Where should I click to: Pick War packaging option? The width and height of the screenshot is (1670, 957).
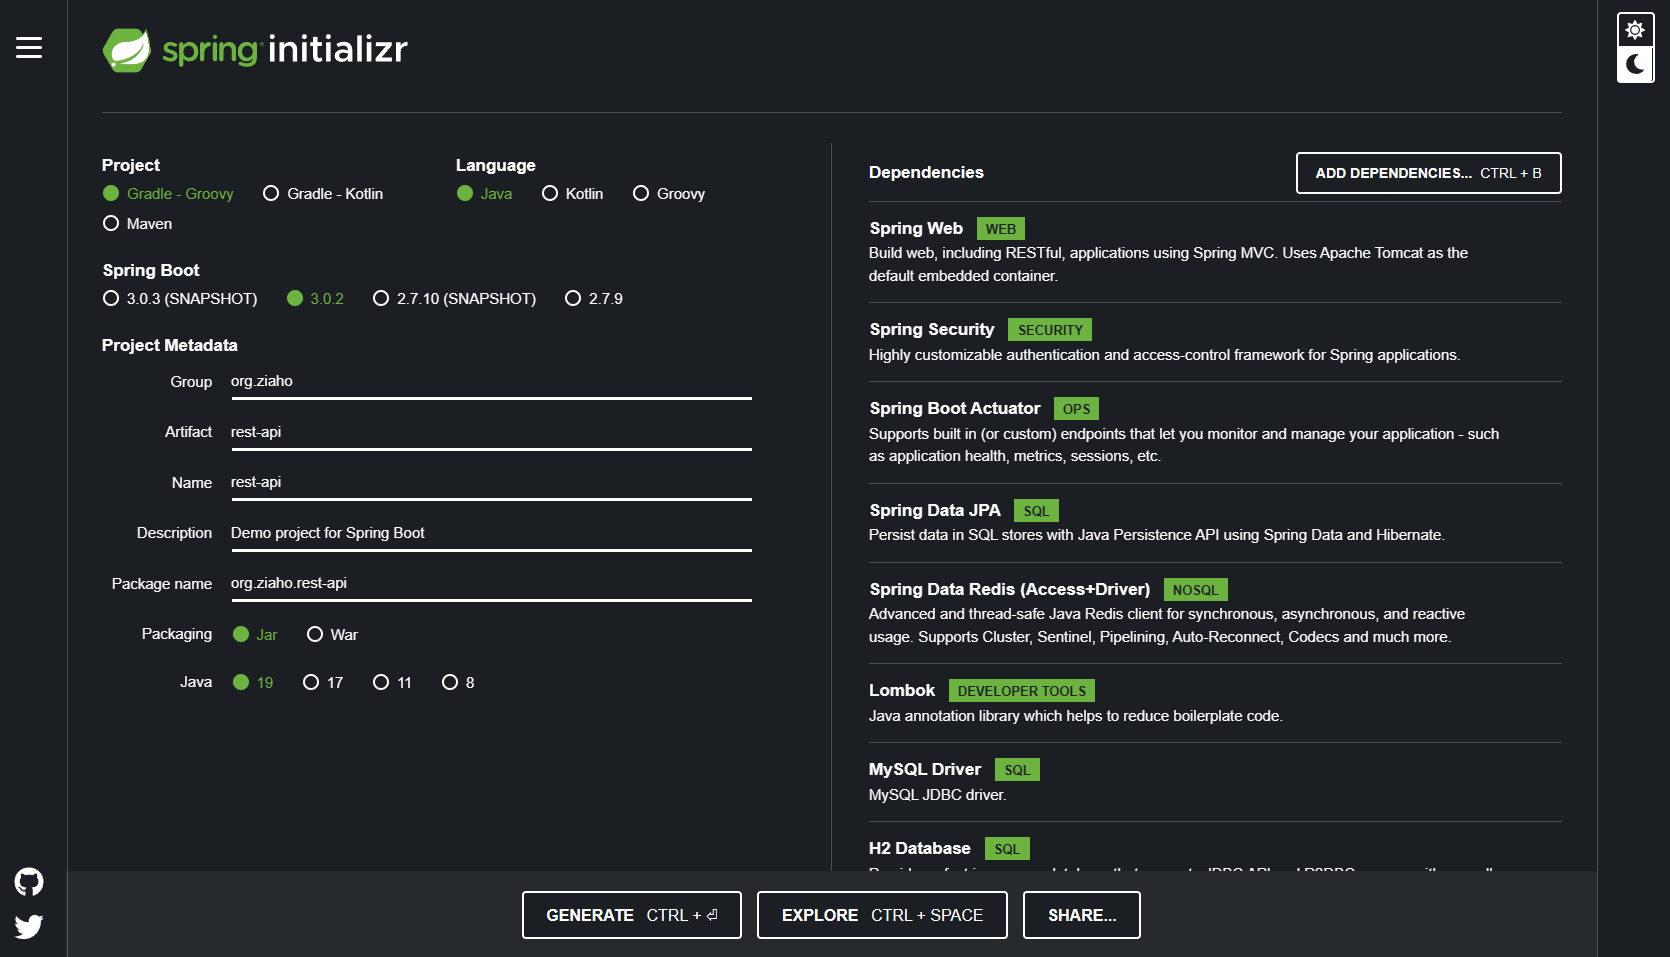[332, 635]
